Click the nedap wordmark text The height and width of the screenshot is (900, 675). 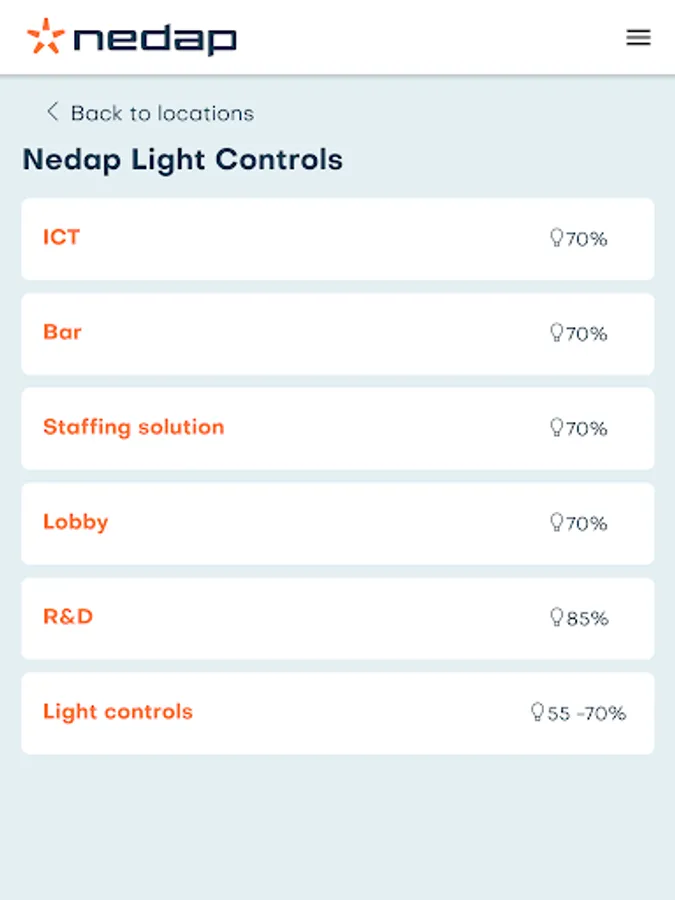[x=155, y=39]
